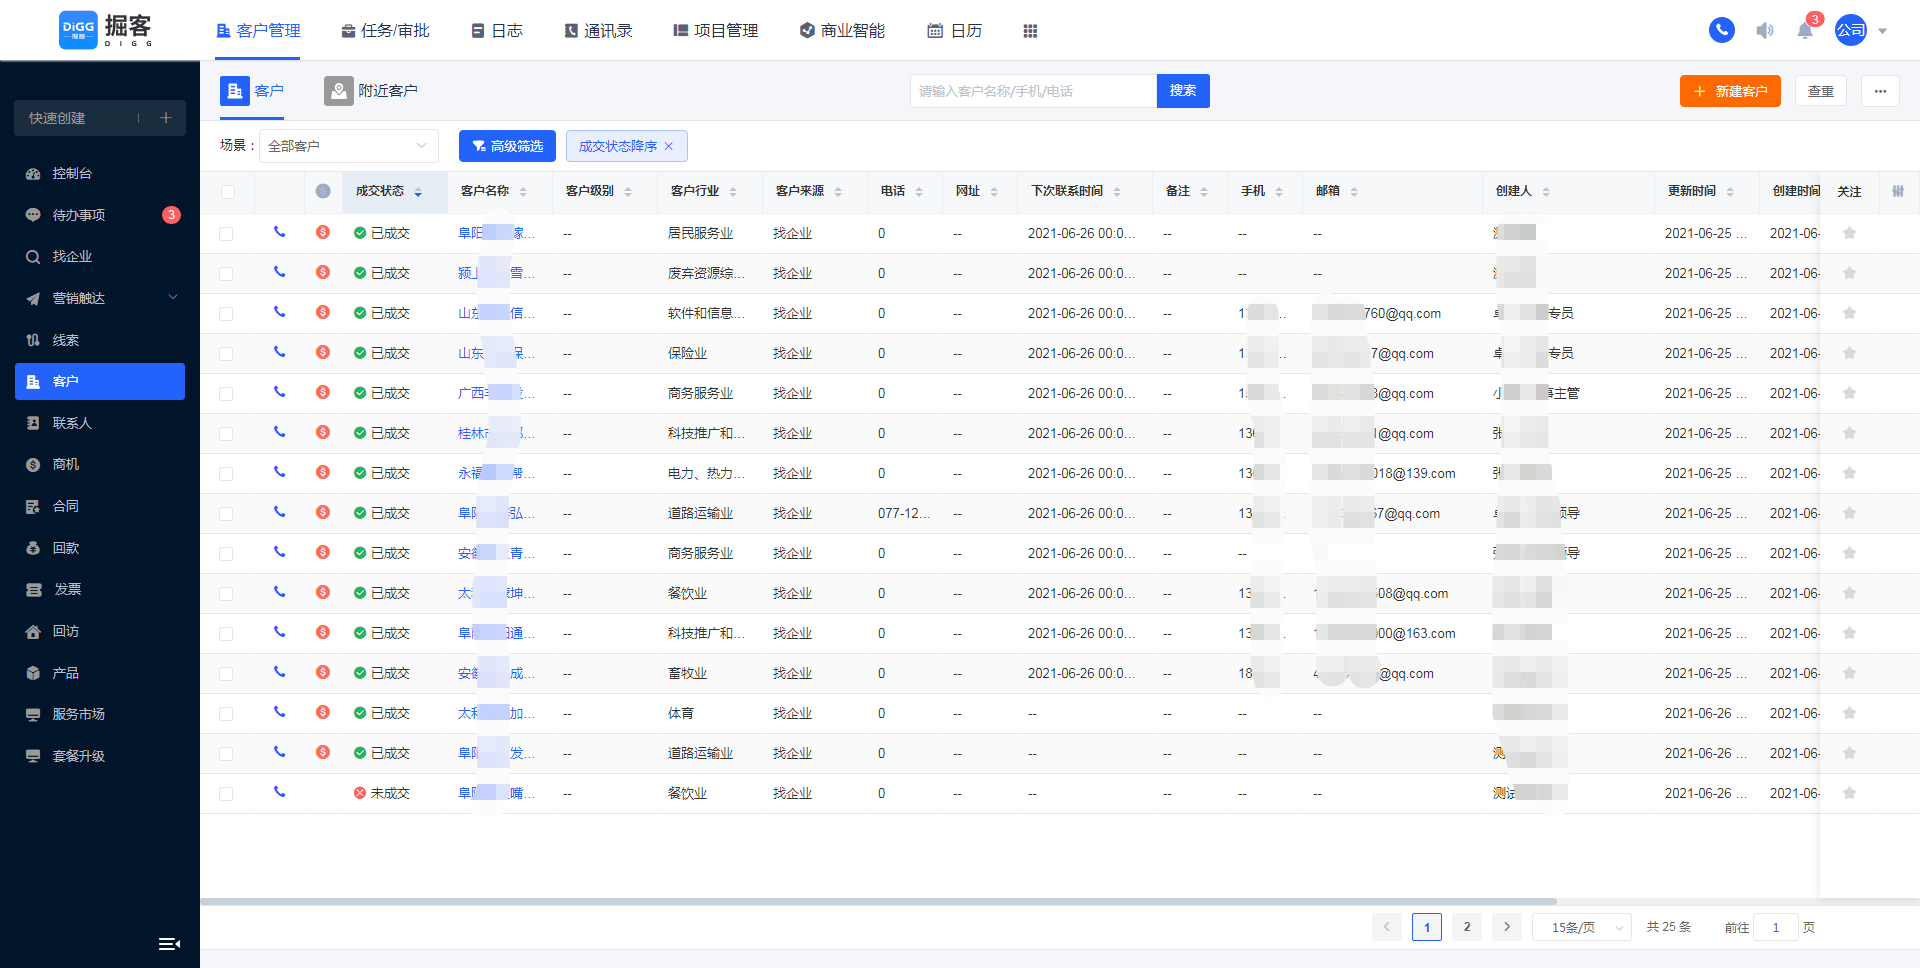Click the orange commerce icon on the first row

click(323, 232)
